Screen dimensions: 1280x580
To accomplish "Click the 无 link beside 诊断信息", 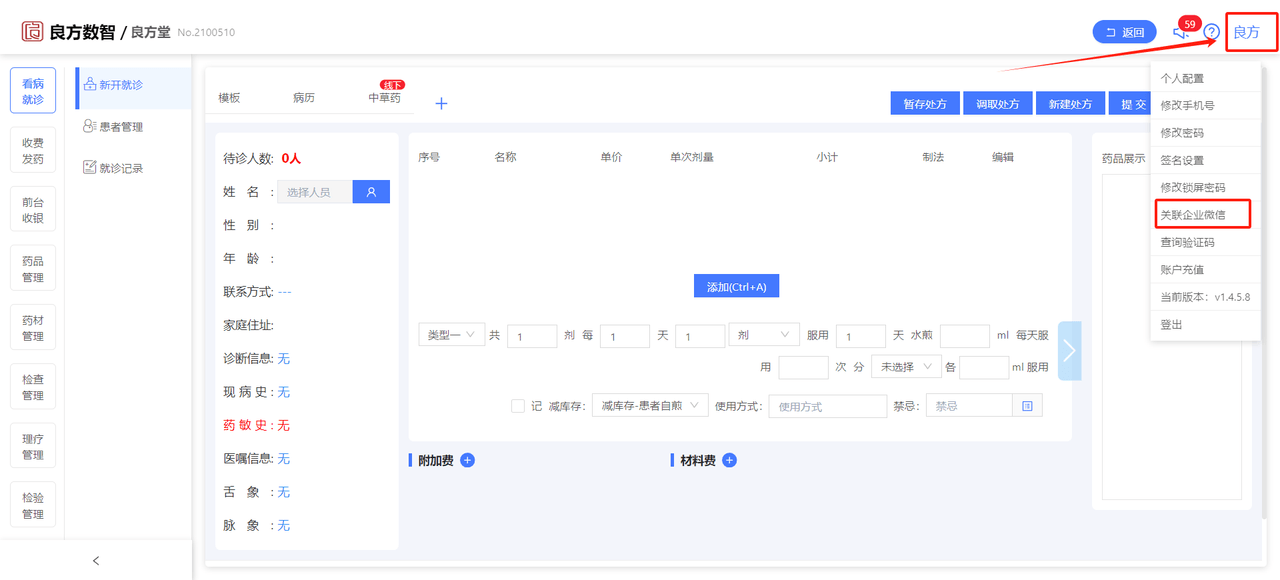I will coord(284,358).
